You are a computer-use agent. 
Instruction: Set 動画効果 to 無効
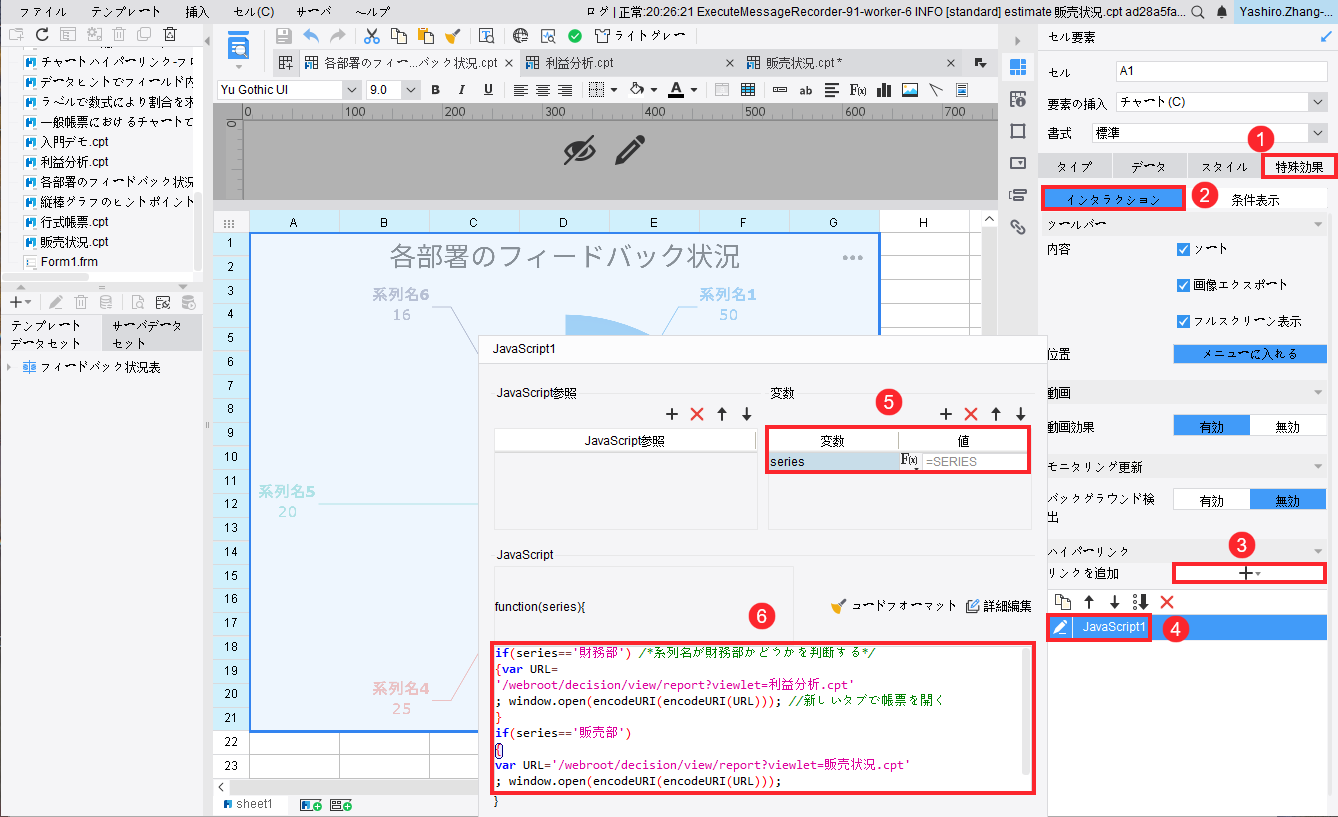(1288, 427)
